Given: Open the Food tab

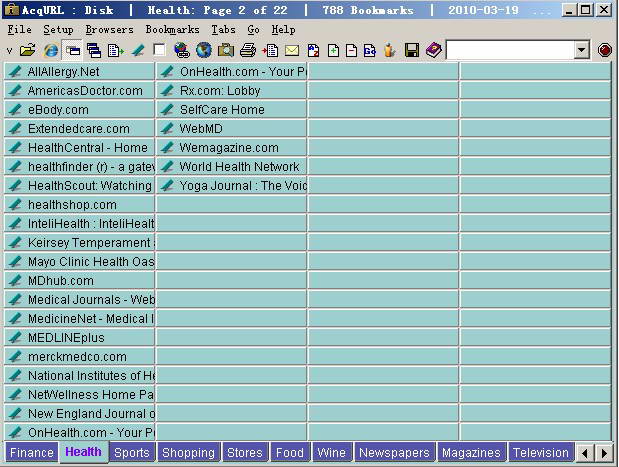Looking at the screenshot, I should pyautogui.click(x=290, y=452).
